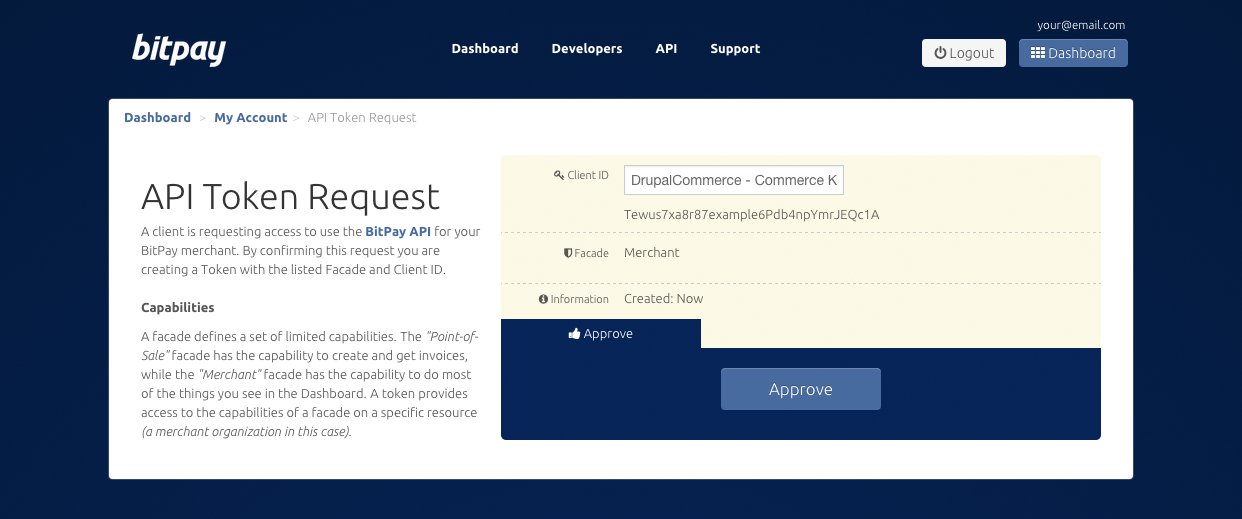Open the API nav menu item
This screenshot has height=519, width=1242.
[666, 48]
